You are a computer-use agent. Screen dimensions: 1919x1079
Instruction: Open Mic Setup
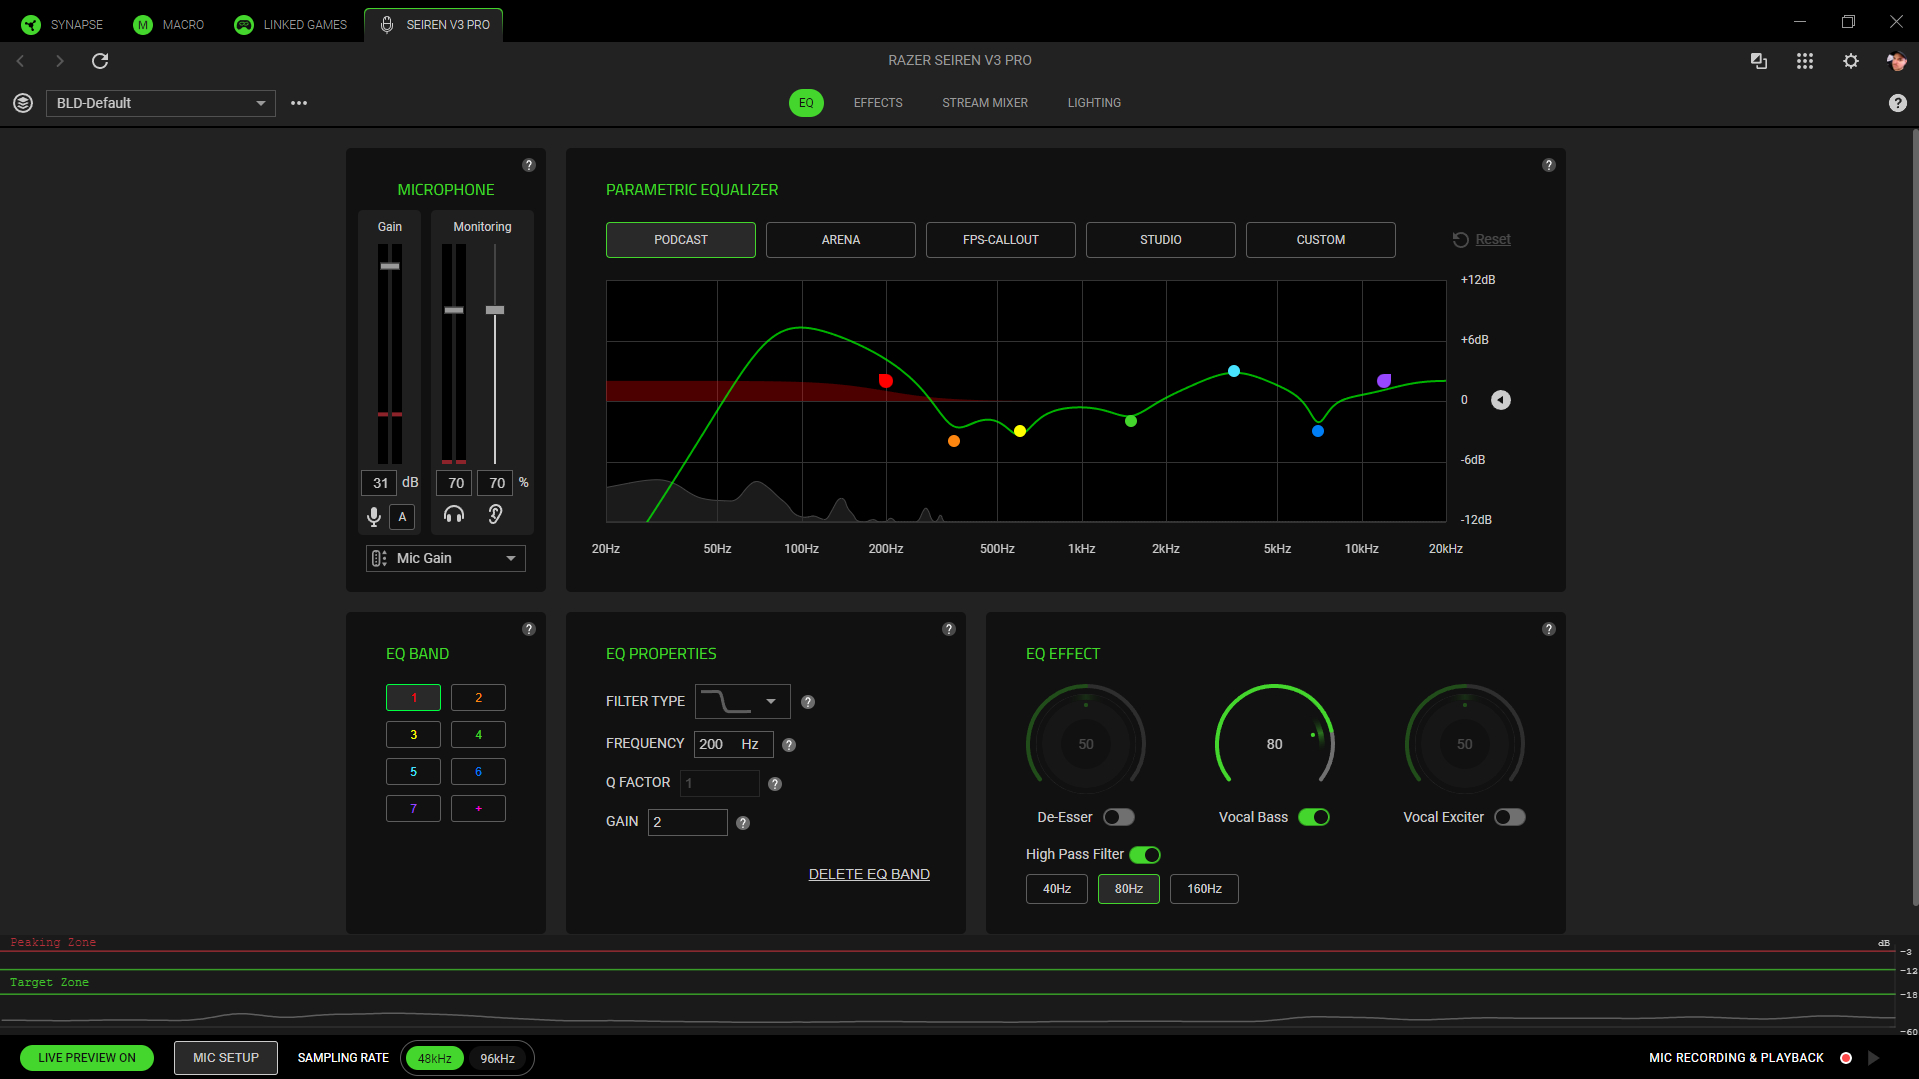pyautogui.click(x=226, y=1058)
